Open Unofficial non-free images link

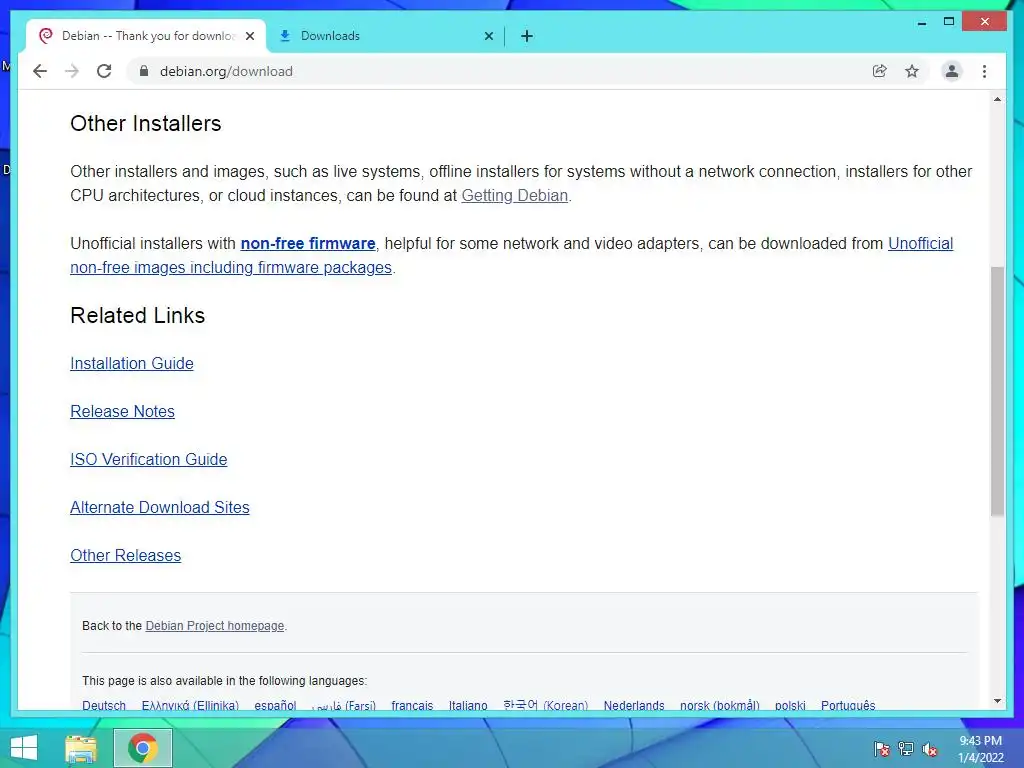click(511, 255)
